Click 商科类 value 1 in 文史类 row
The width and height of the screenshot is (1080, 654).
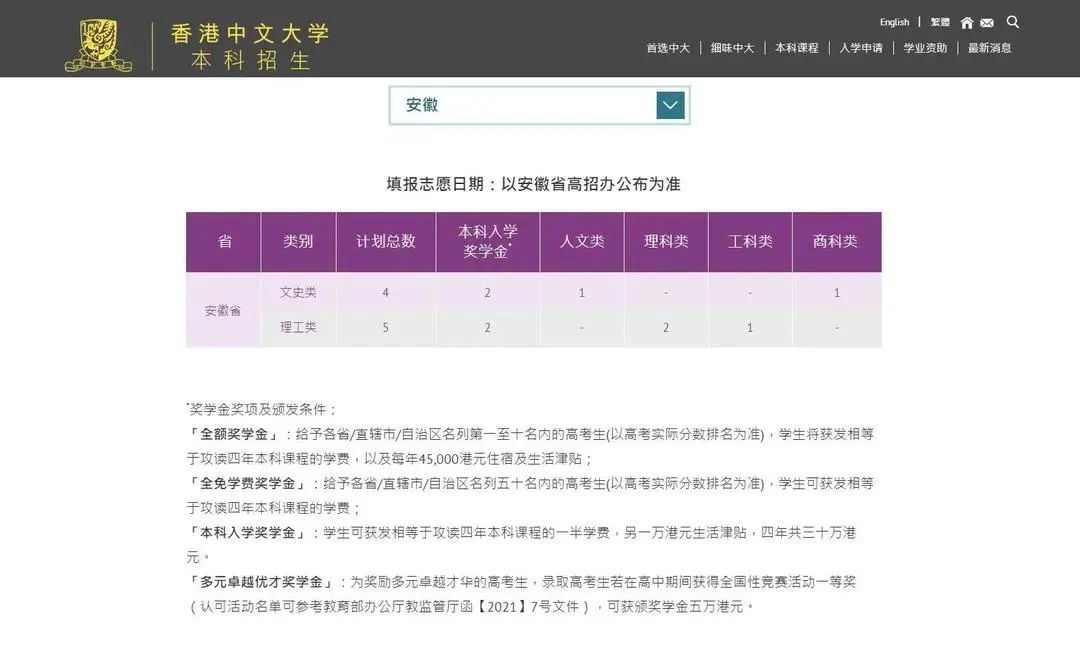click(x=837, y=293)
